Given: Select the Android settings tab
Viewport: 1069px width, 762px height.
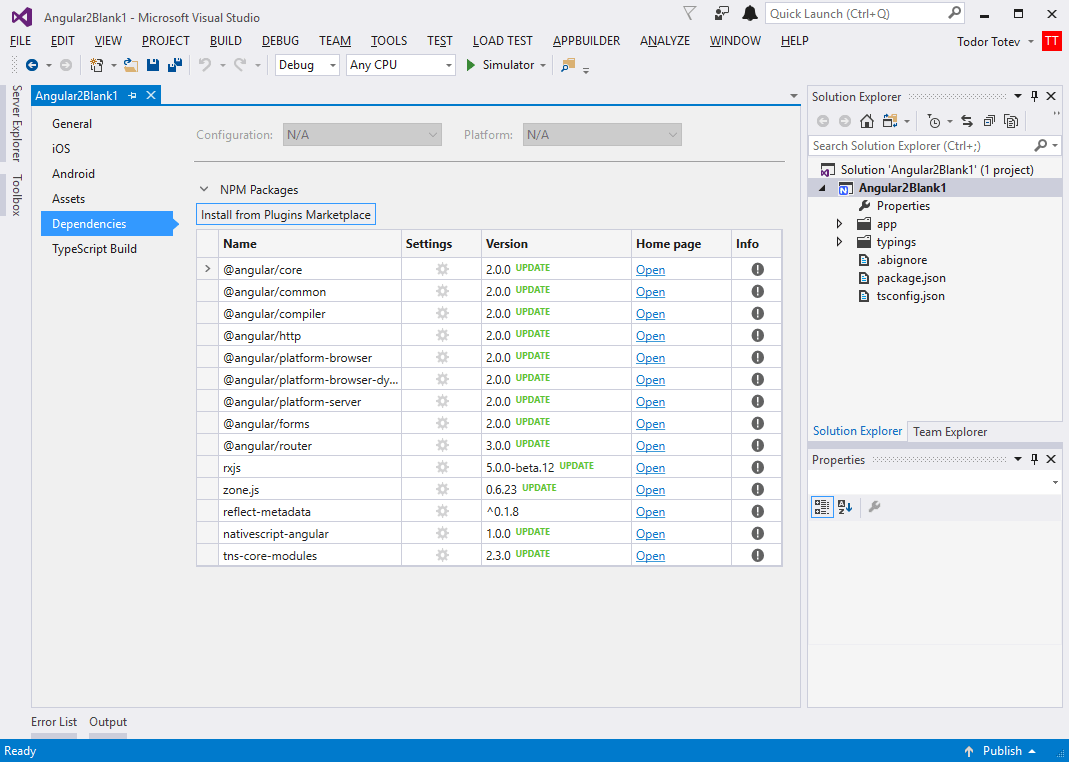Looking at the screenshot, I should [x=74, y=174].
